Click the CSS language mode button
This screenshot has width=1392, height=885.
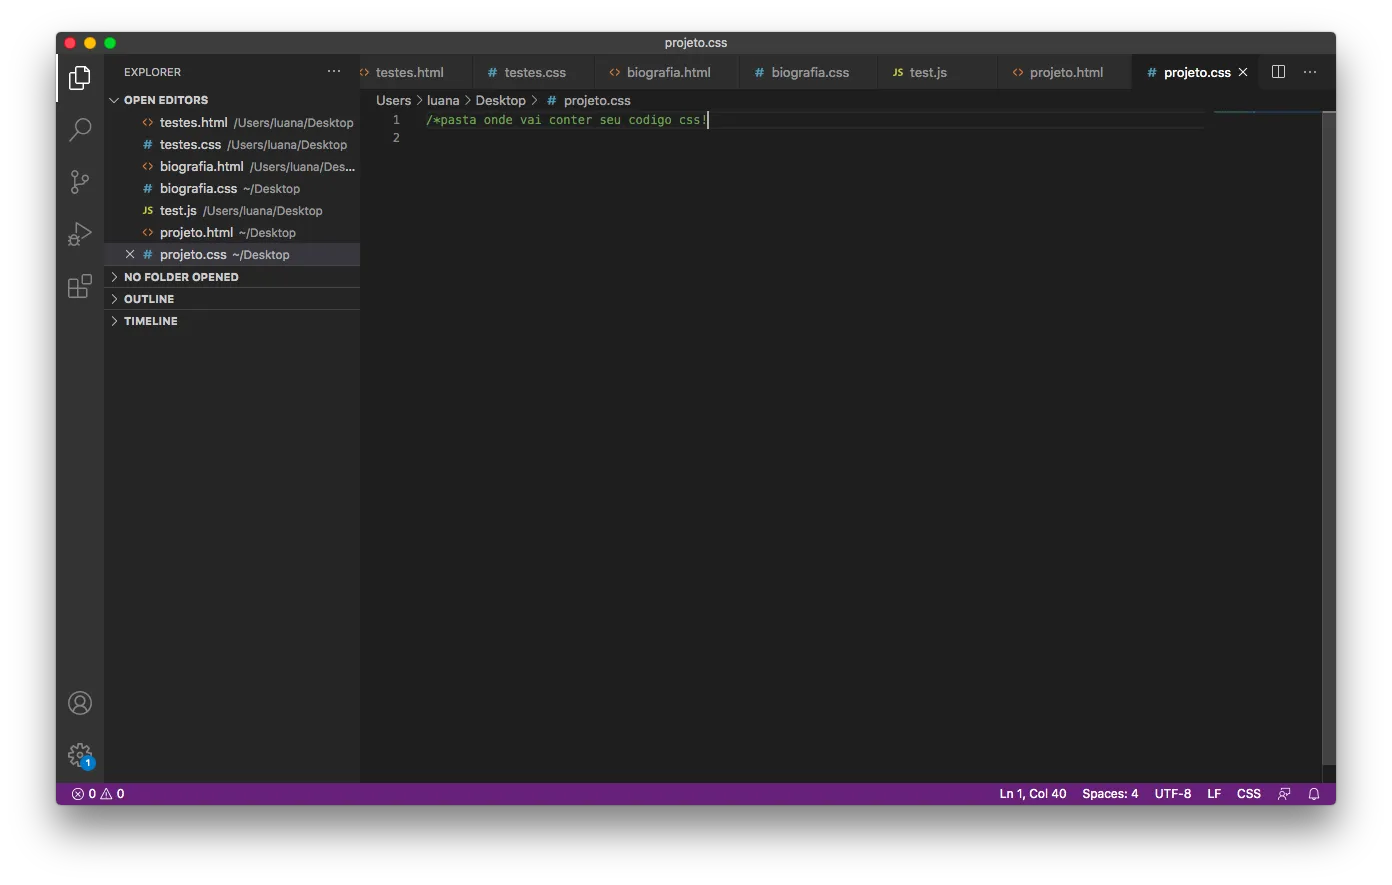(x=1248, y=794)
